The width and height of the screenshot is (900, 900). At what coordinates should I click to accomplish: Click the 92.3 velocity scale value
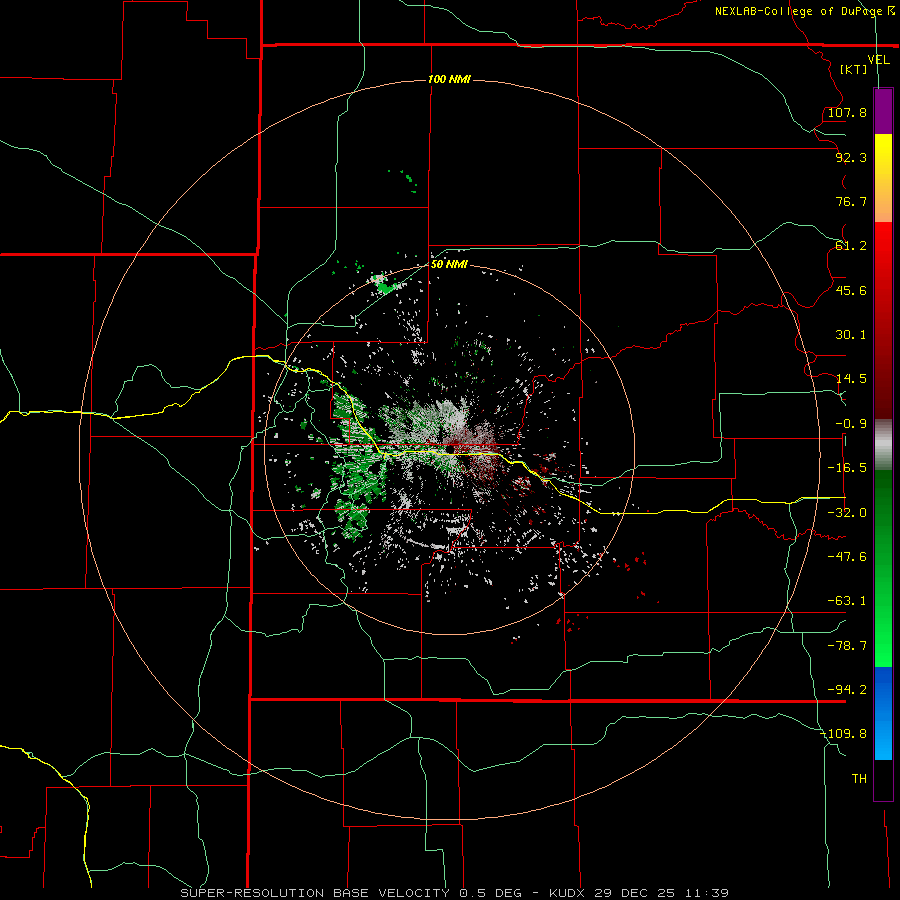(851, 157)
